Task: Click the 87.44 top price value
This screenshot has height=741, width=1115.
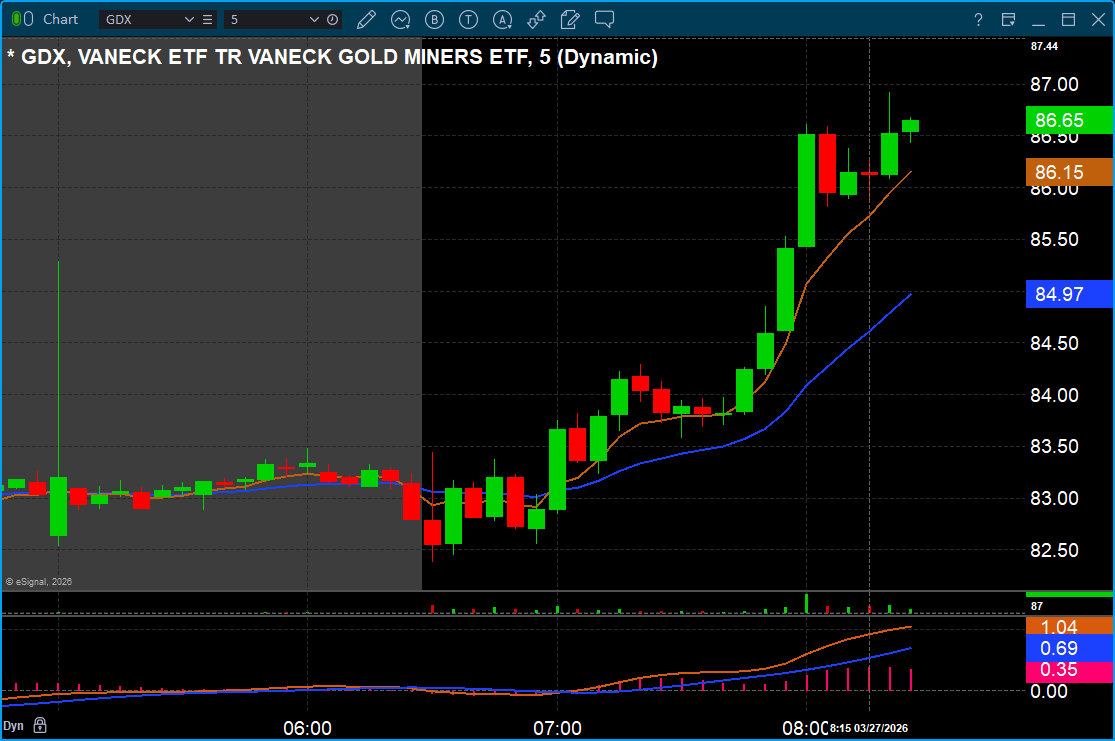Action: tap(1045, 46)
